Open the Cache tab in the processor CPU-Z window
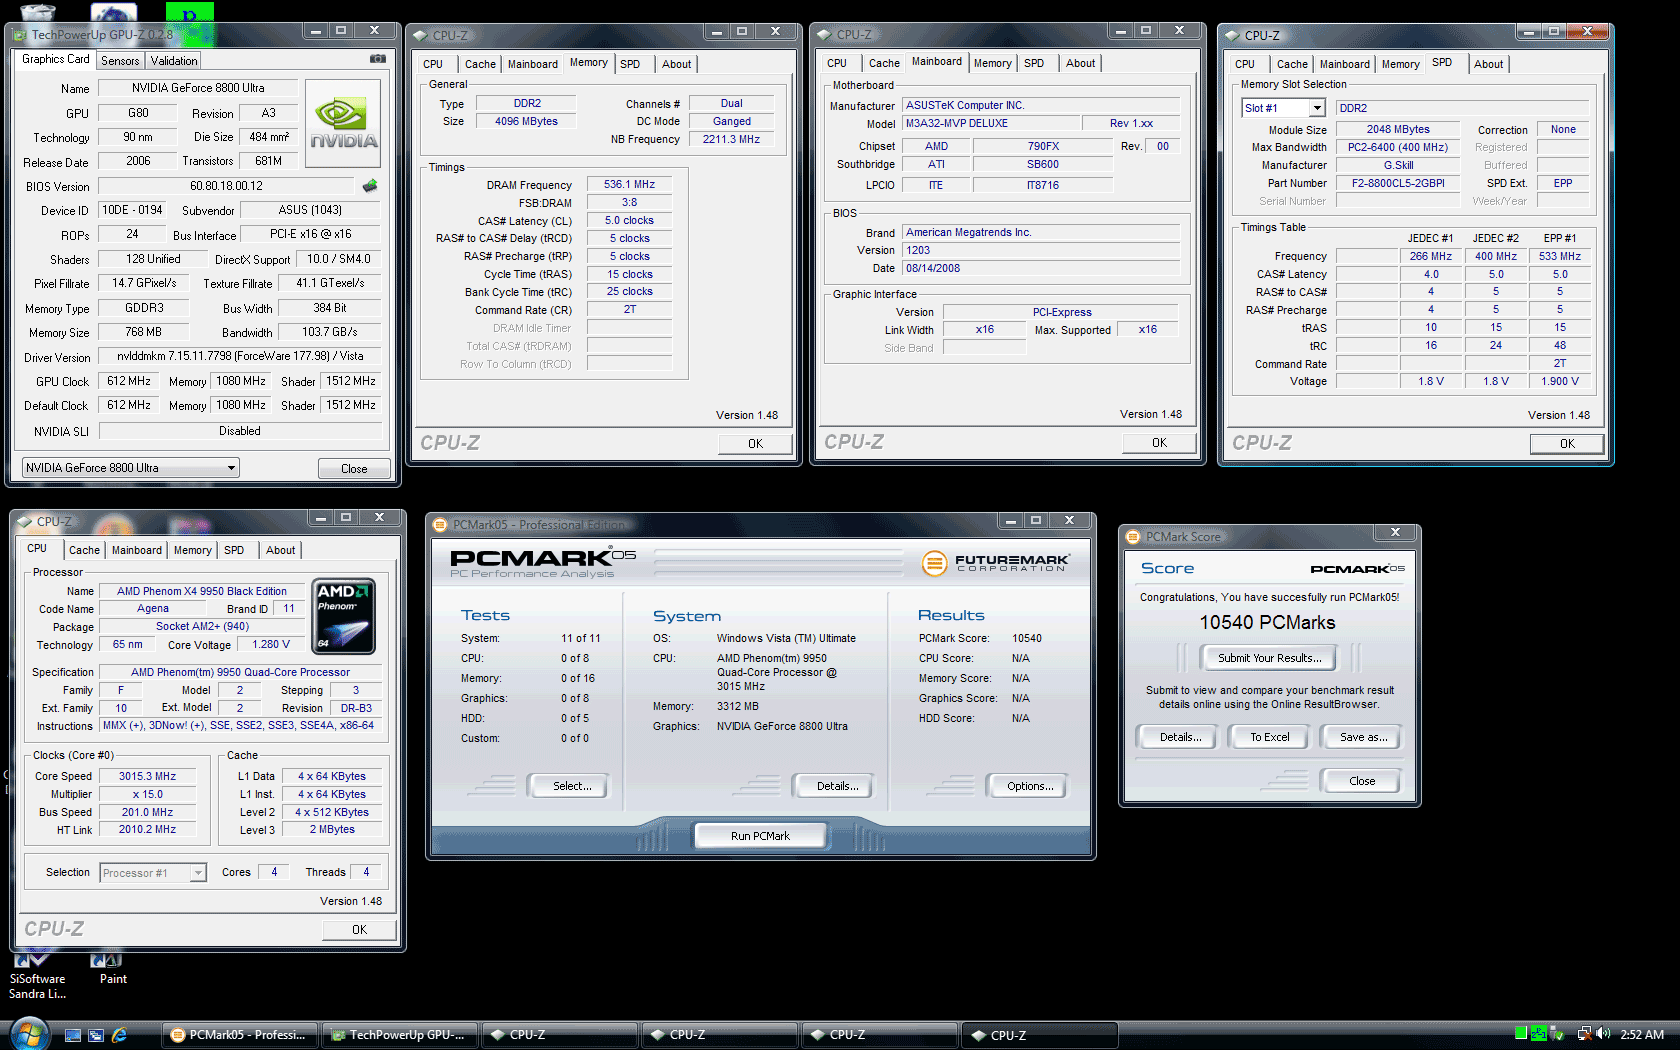The width and height of the screenshot is (1680, 1050). (84, 550)
